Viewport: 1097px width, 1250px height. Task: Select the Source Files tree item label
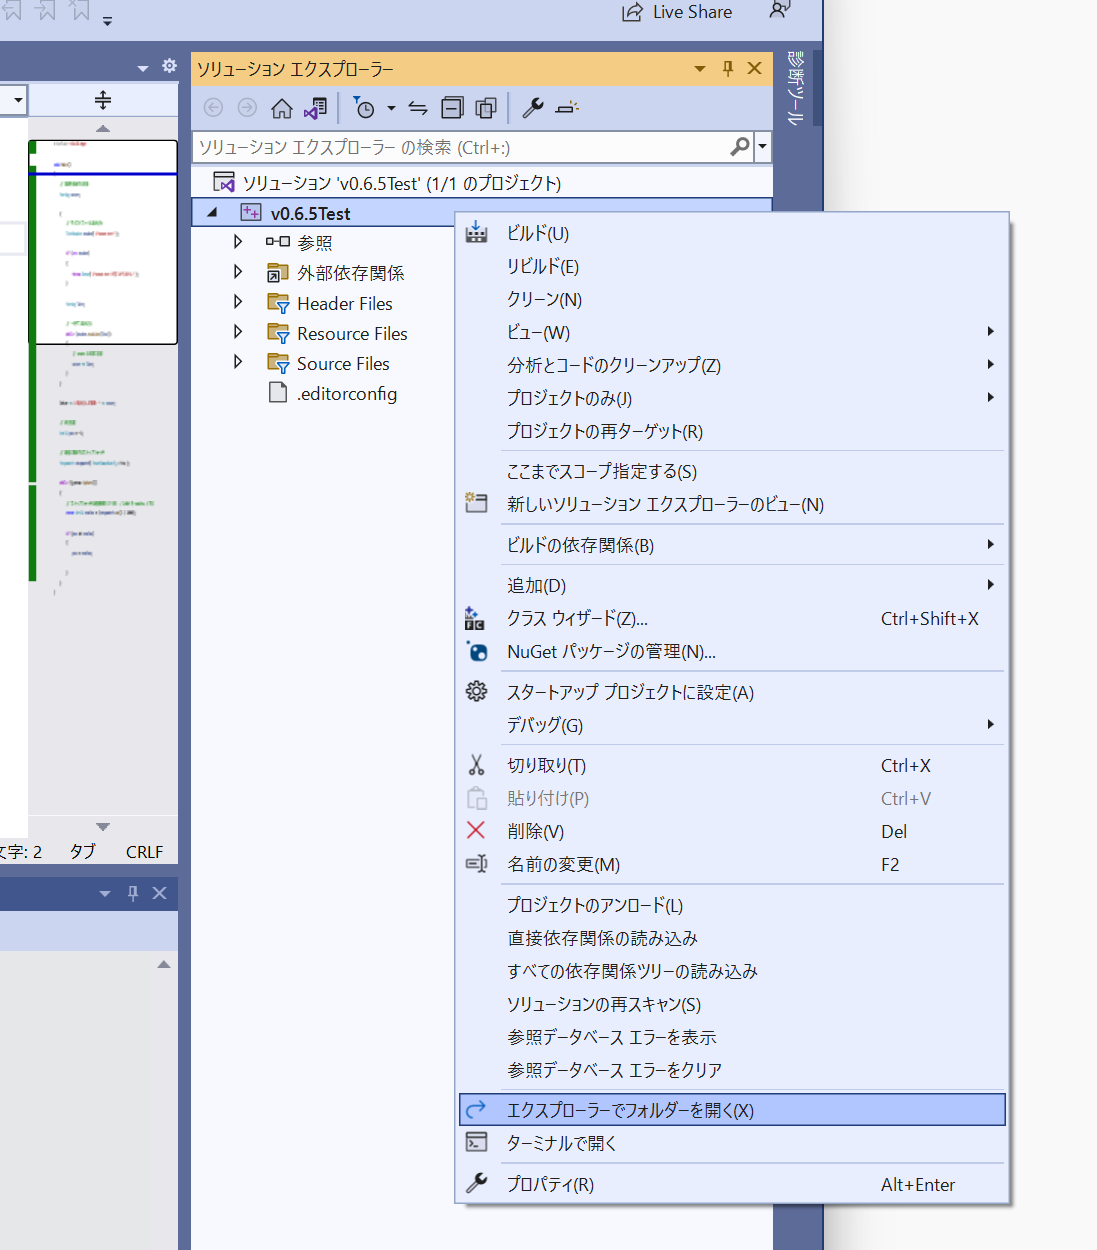tap(343, 364)
